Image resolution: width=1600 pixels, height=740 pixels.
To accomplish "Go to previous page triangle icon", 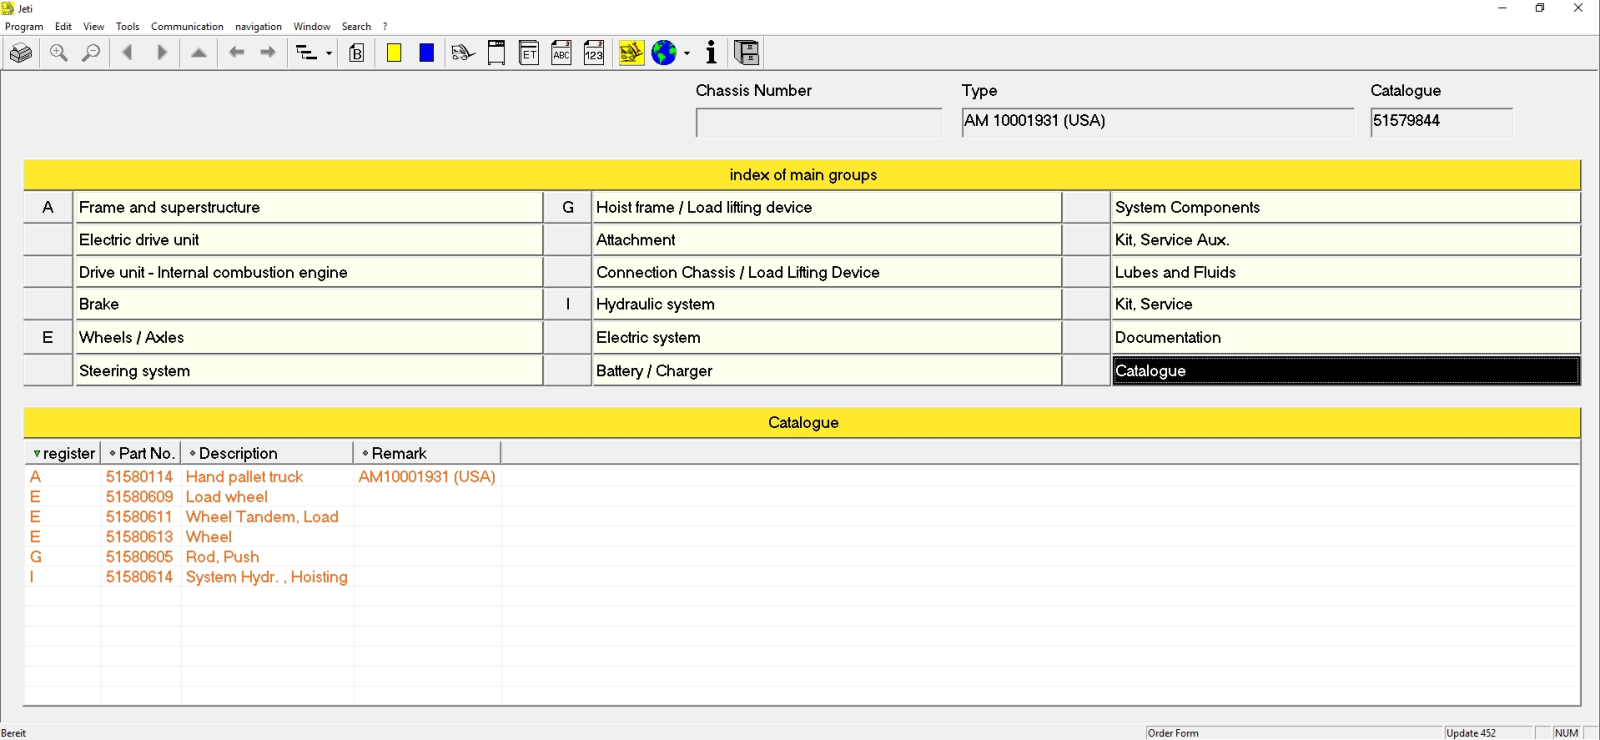I will 127,53.
